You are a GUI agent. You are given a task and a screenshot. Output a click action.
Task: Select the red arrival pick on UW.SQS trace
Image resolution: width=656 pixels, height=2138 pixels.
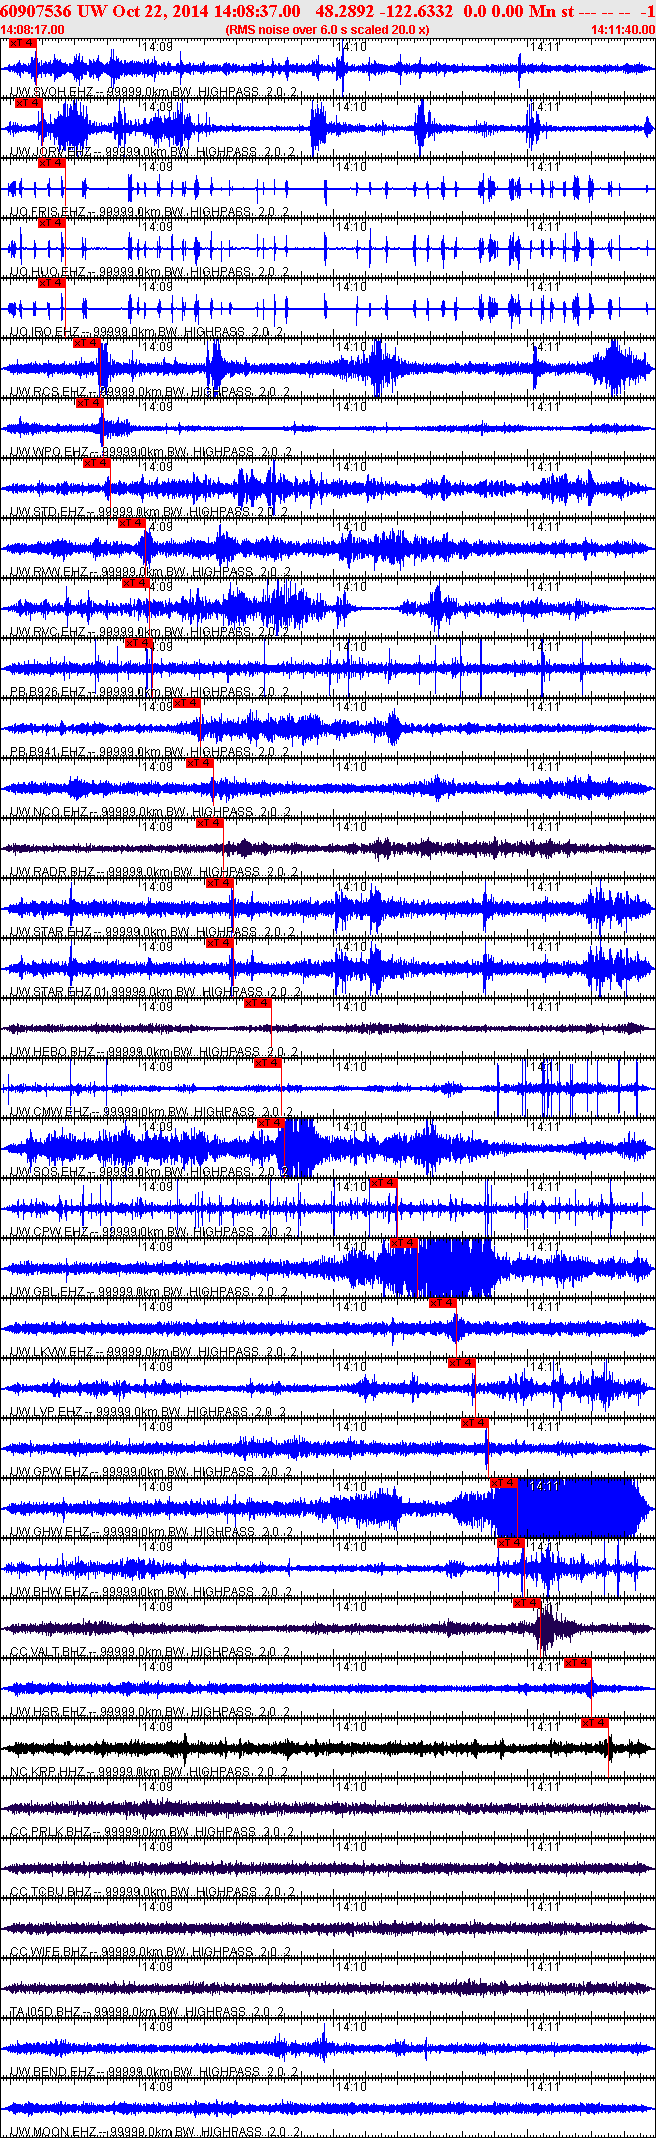tap(272, 1123)
